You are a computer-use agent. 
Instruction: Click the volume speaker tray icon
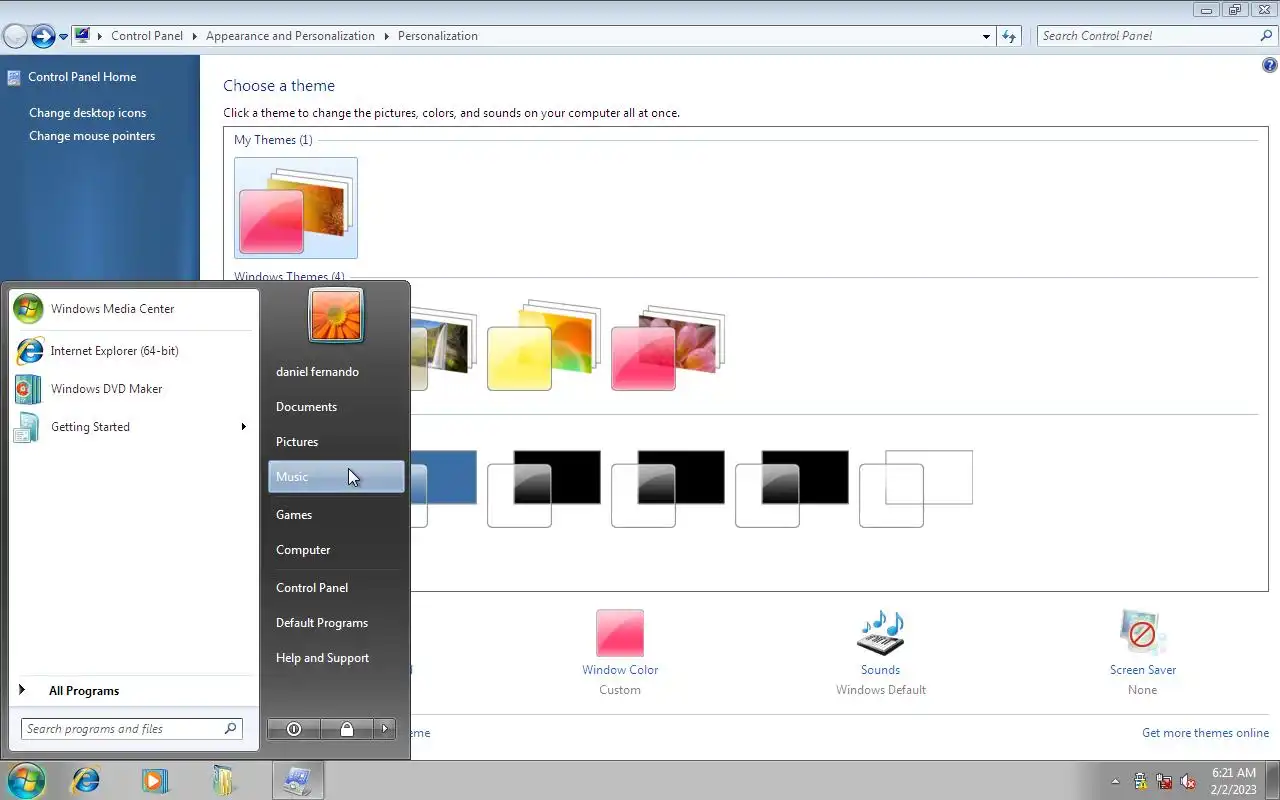1189,782
